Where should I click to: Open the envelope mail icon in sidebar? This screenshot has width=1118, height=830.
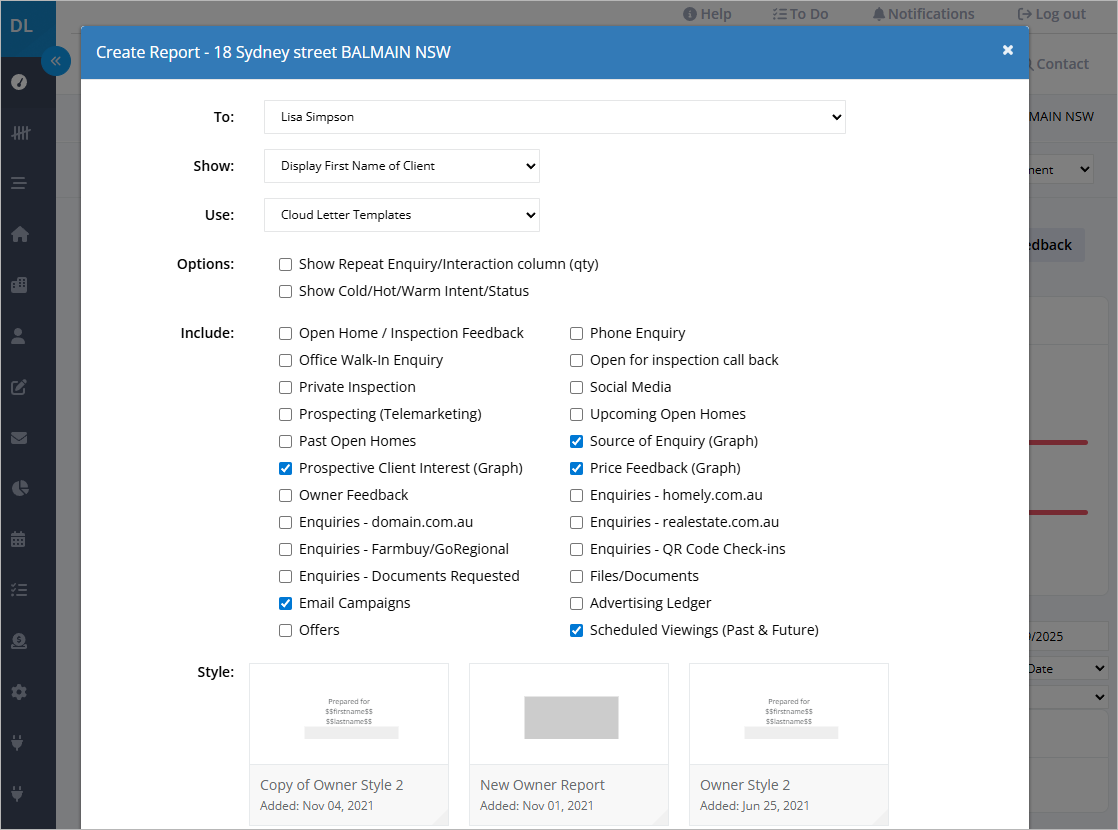[x=19, y=438]
